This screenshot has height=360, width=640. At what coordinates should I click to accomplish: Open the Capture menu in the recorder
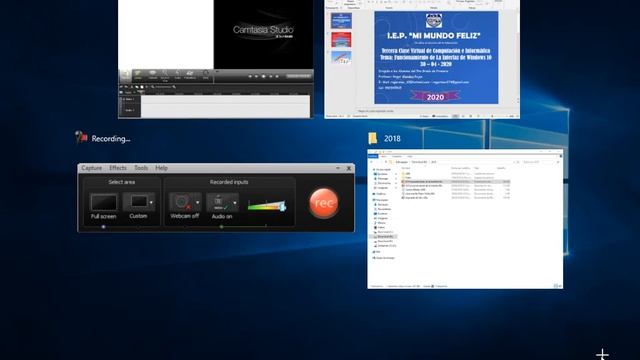tap(91, 168)
